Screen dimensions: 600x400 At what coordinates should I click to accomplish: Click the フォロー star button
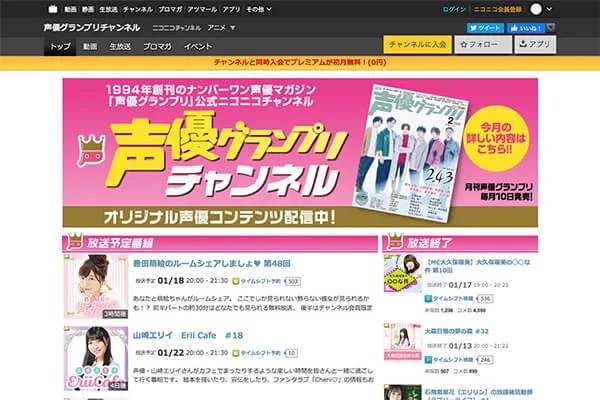pos(483,44)
